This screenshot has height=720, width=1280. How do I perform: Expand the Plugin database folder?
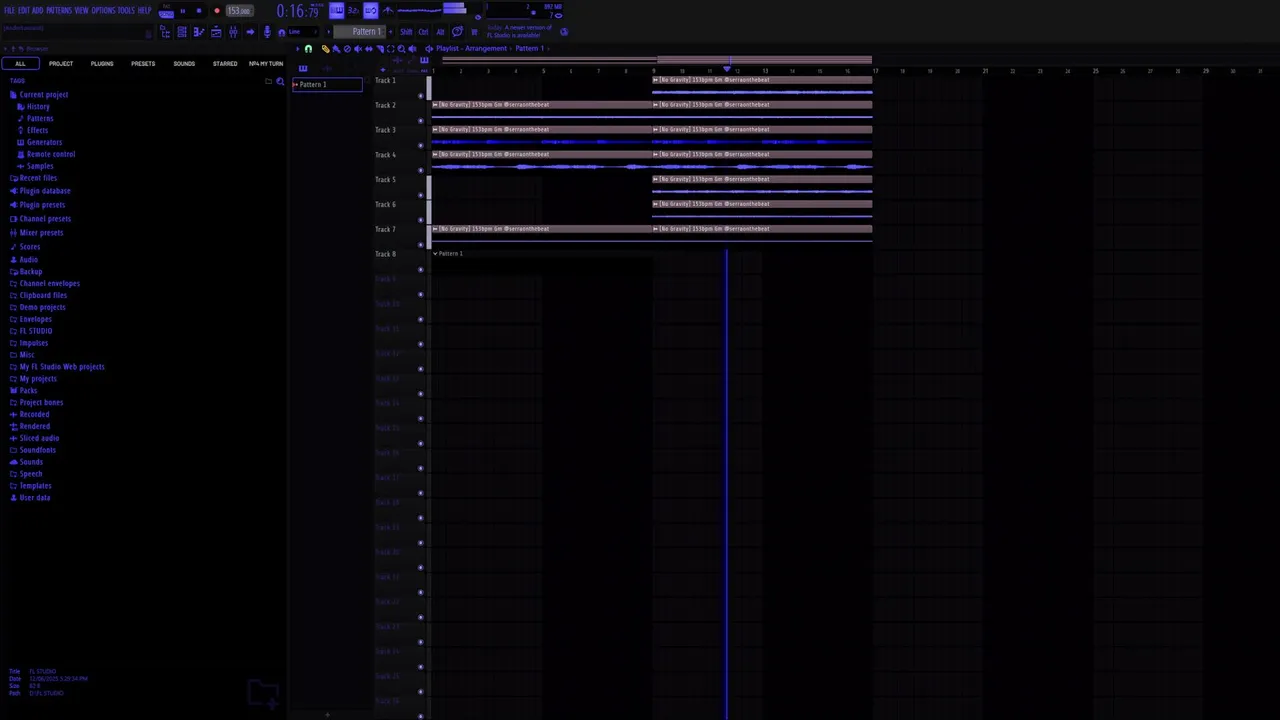40,191
